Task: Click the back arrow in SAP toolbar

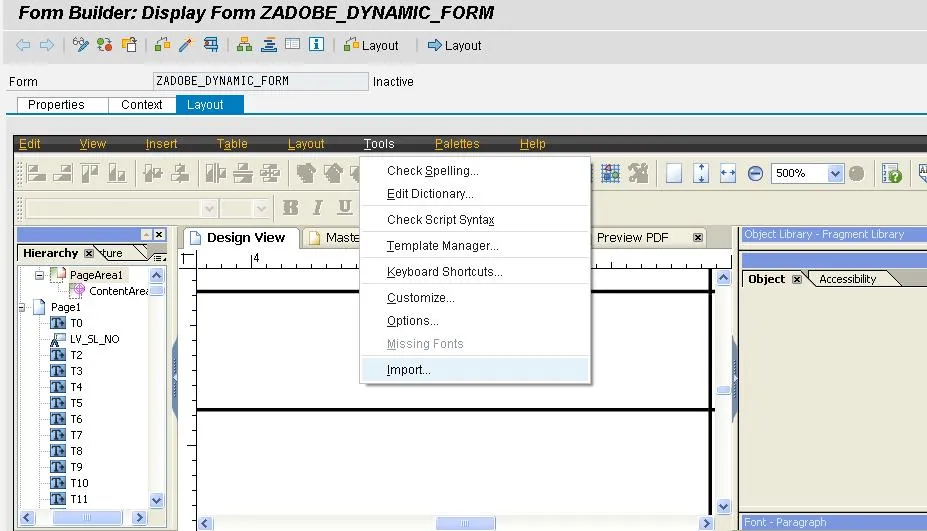Action: tap(23, 45)
